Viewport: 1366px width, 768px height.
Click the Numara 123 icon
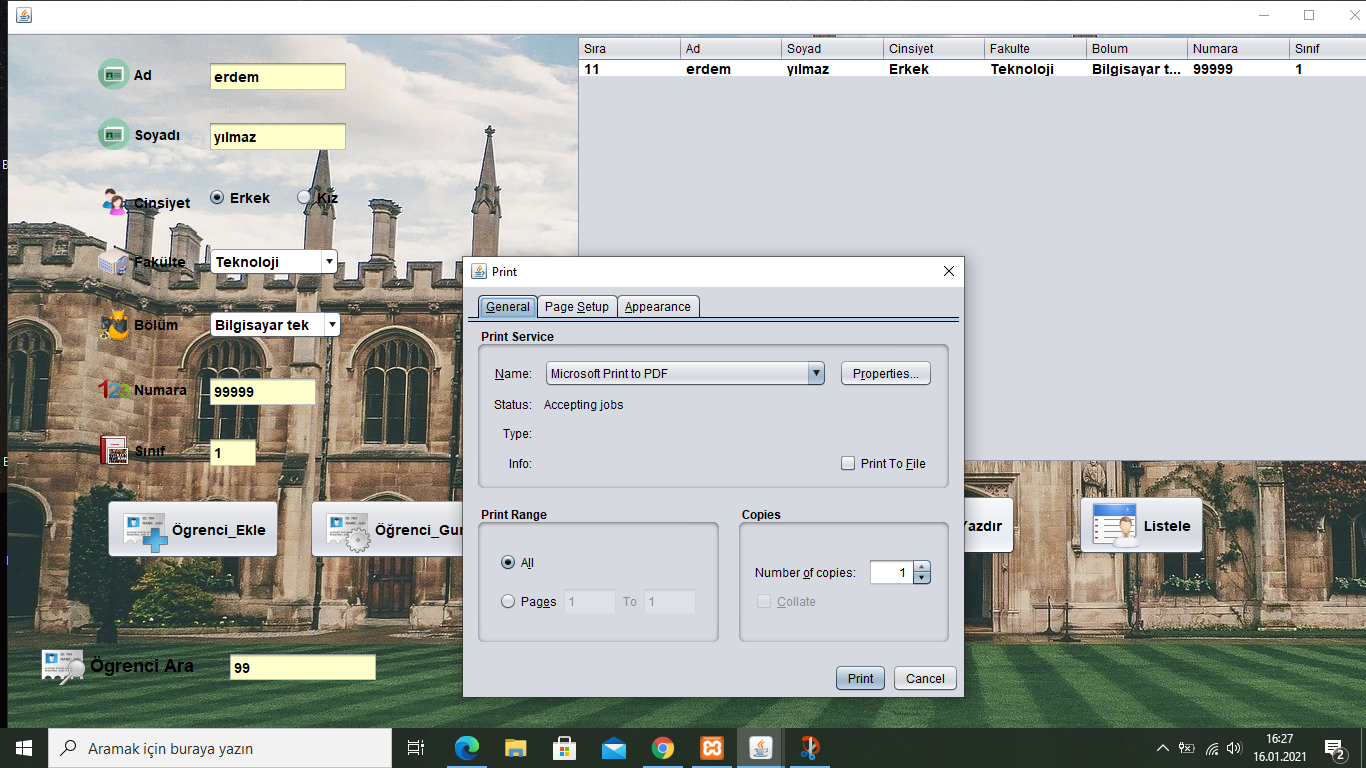pos(114,390)
